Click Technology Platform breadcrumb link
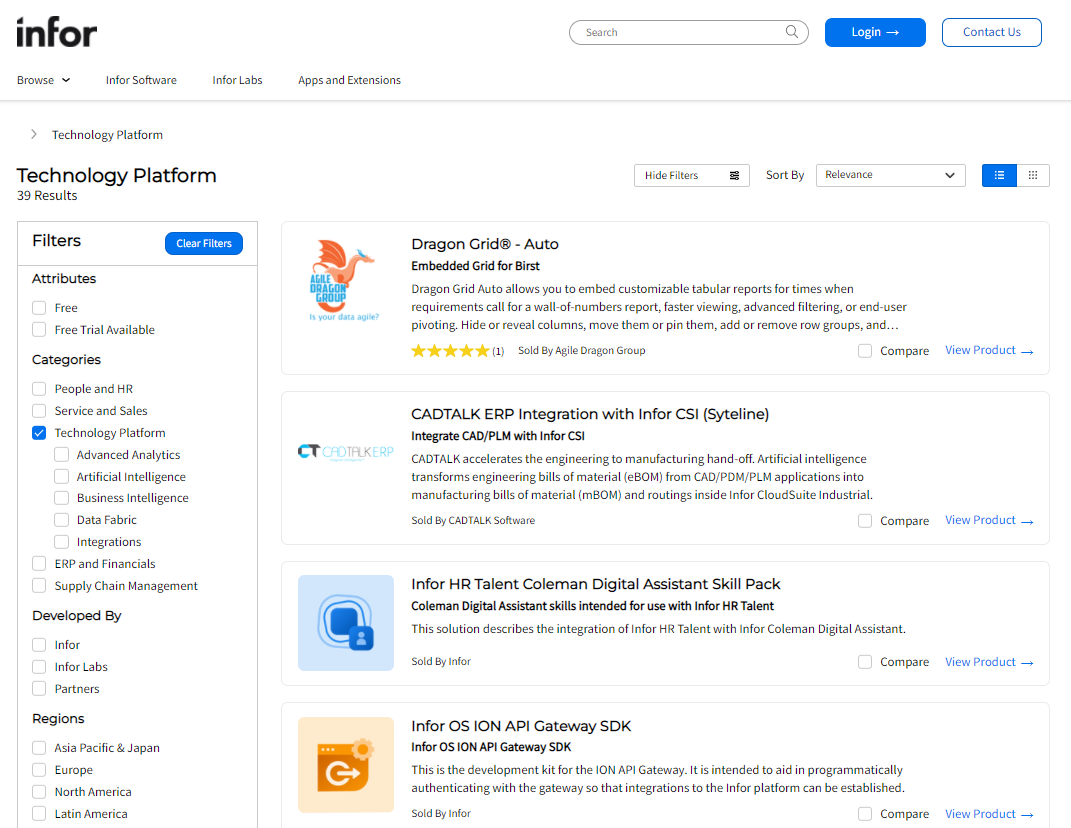Image resolution: width=1071 pixels, height=828 pixels. 107,135
